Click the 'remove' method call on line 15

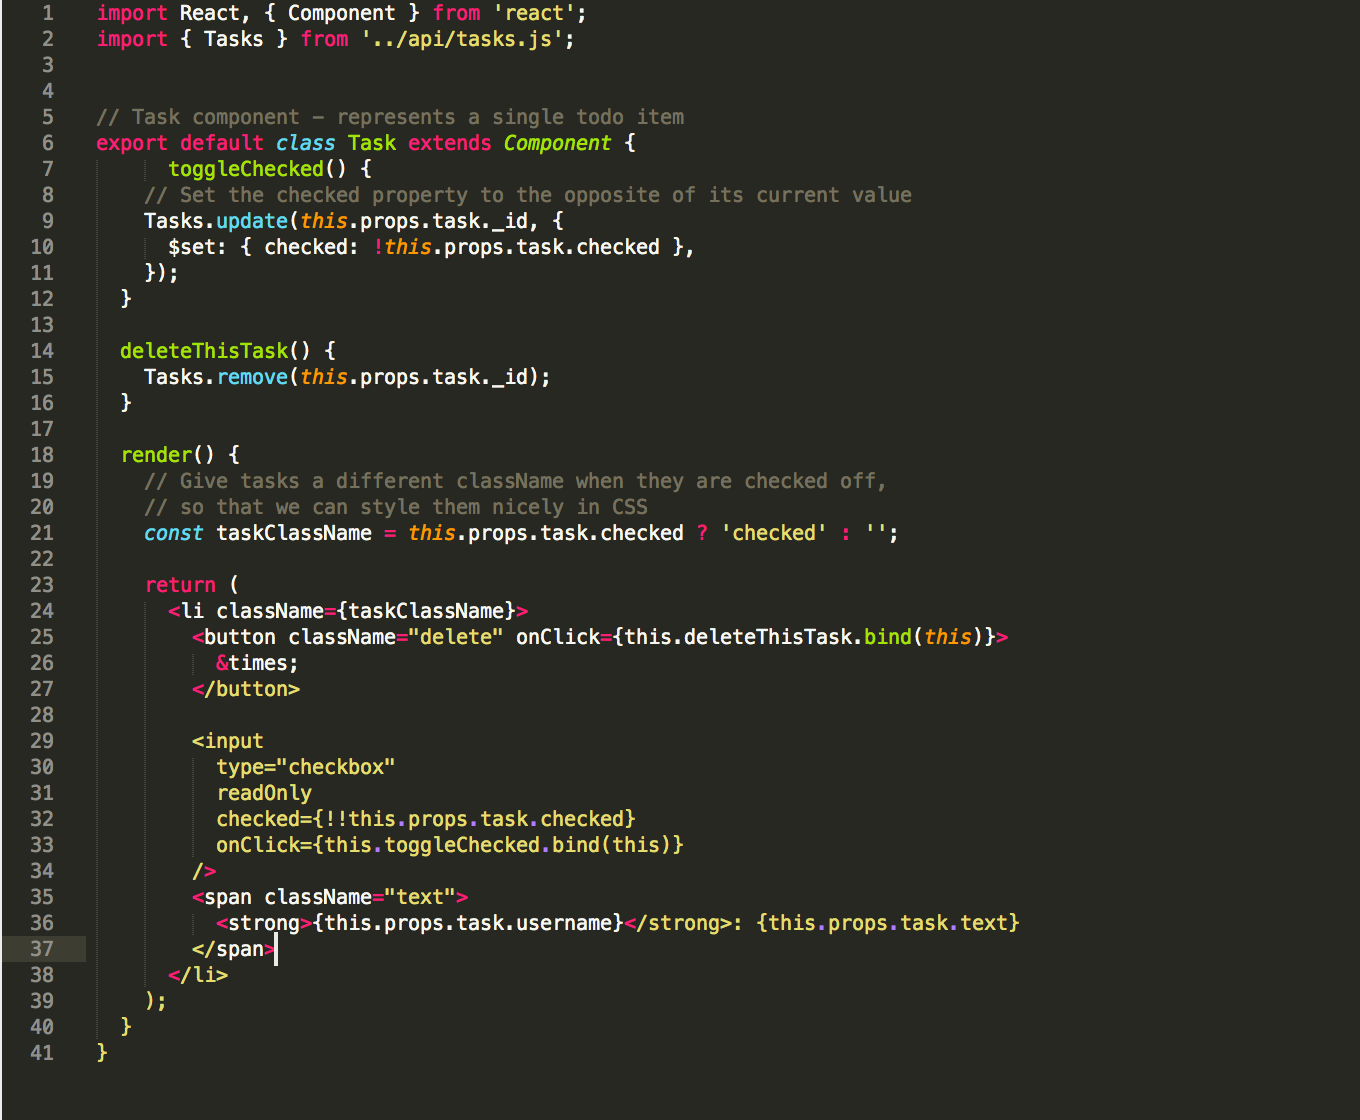[x=252, y=377]
